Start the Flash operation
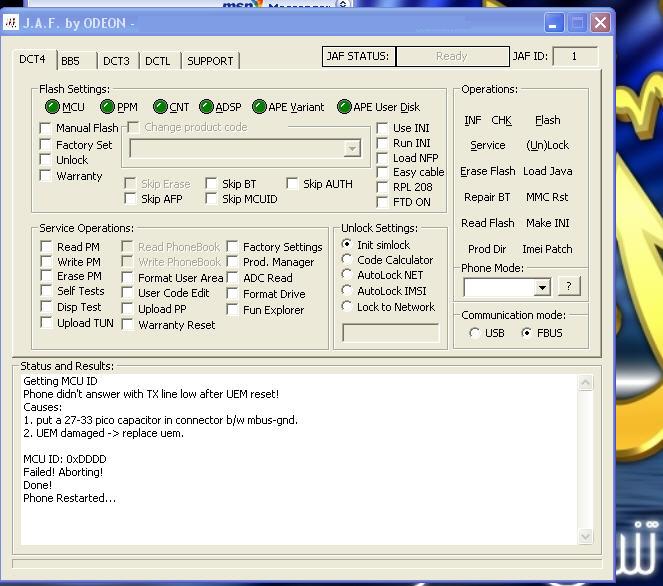This screenshot has width=663, height=586. [548, 120]
